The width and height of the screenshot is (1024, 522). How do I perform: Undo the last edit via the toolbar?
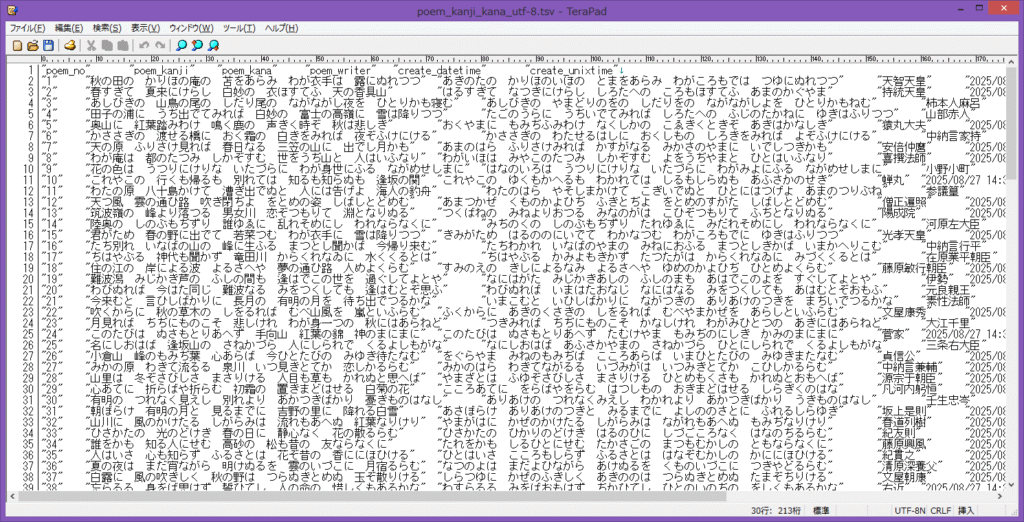pos(144,45)
